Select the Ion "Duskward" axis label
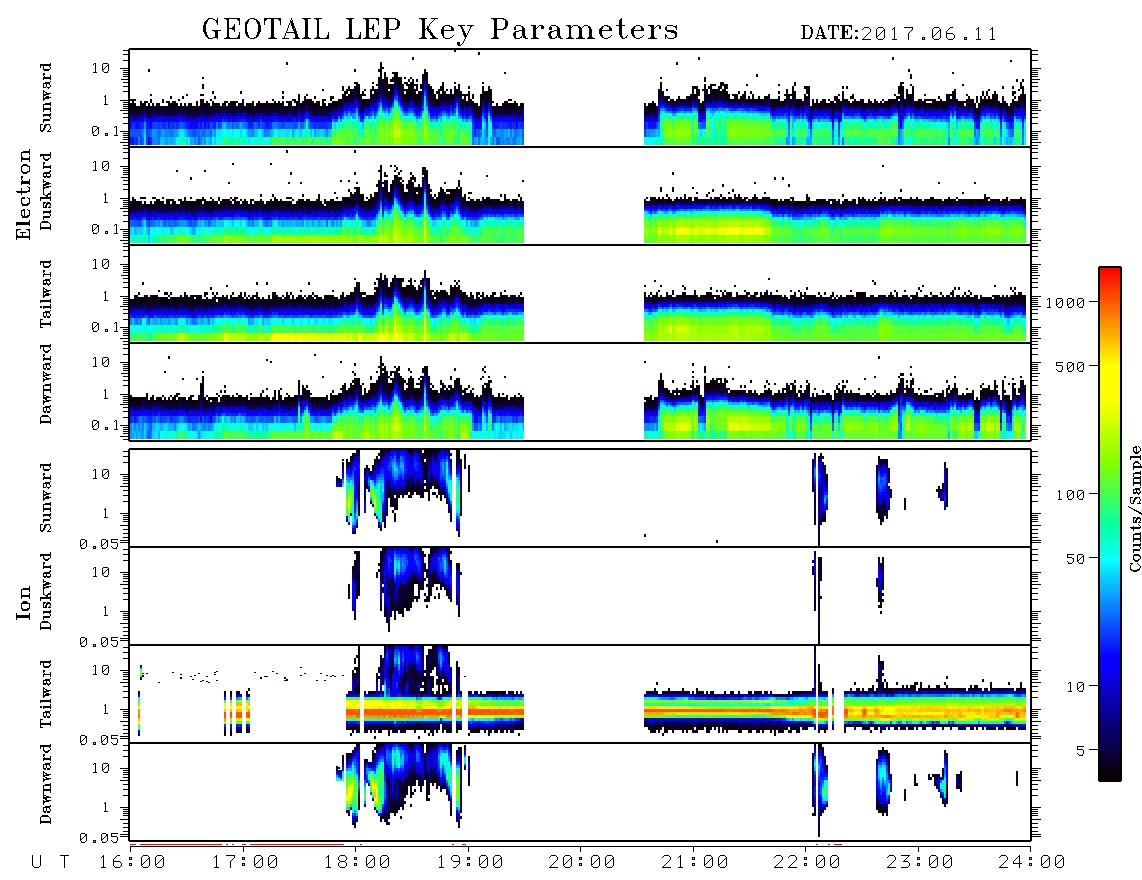The image size is (1142, 880). (x=46, y=592)
